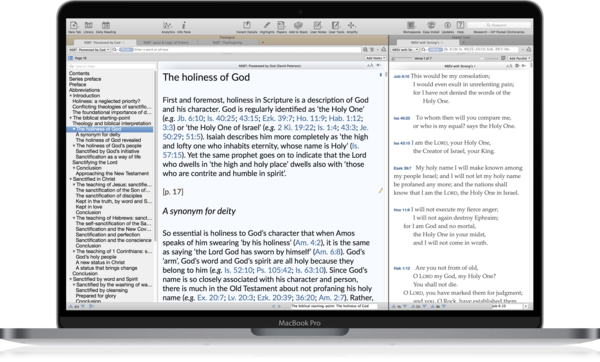Switch to the NSBT: Thanksgiving tab

[227, 42]
